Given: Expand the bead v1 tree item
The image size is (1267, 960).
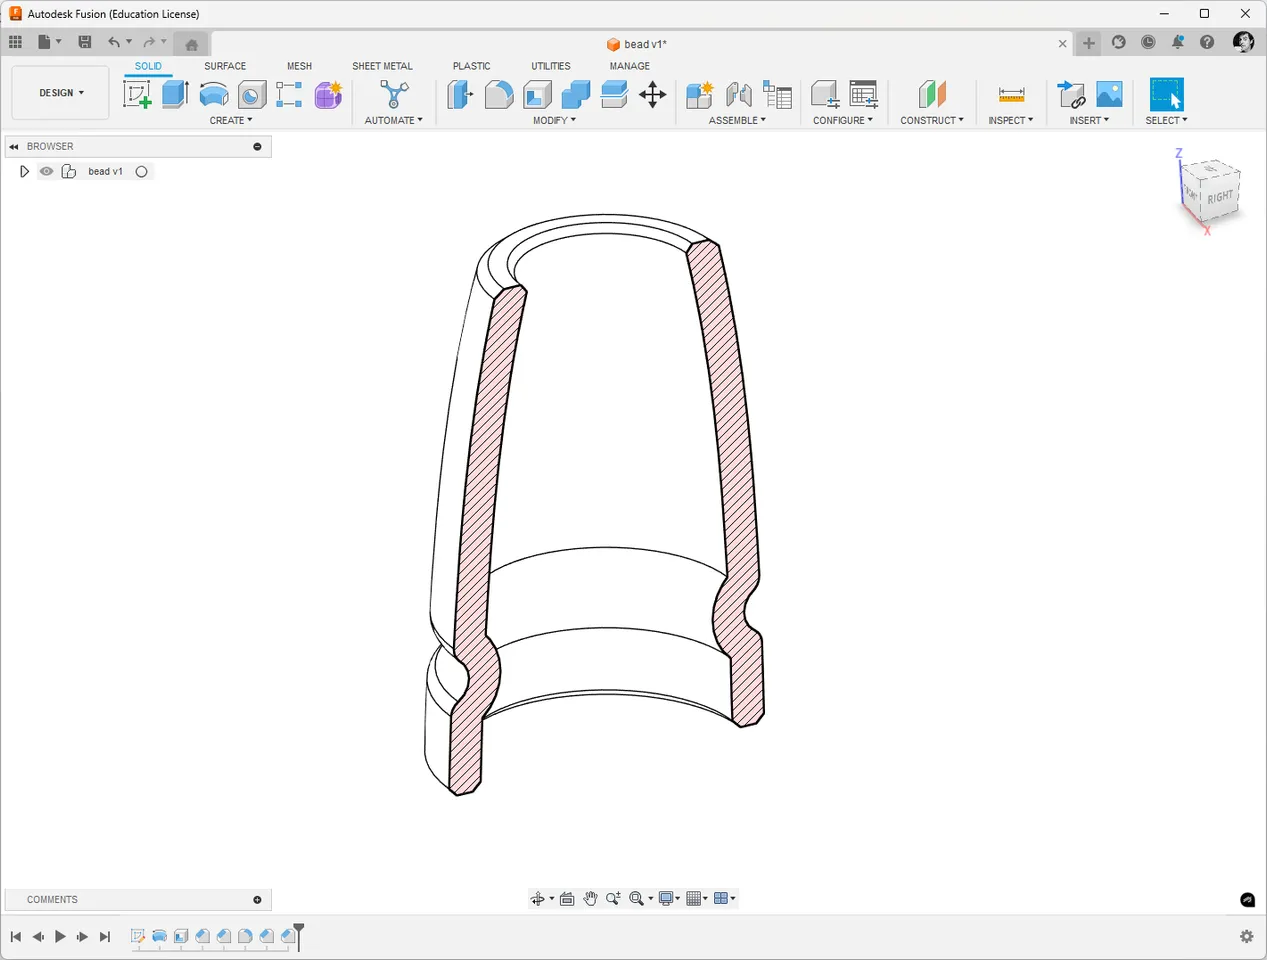Looking at the screenshot, I should (24, 171).
